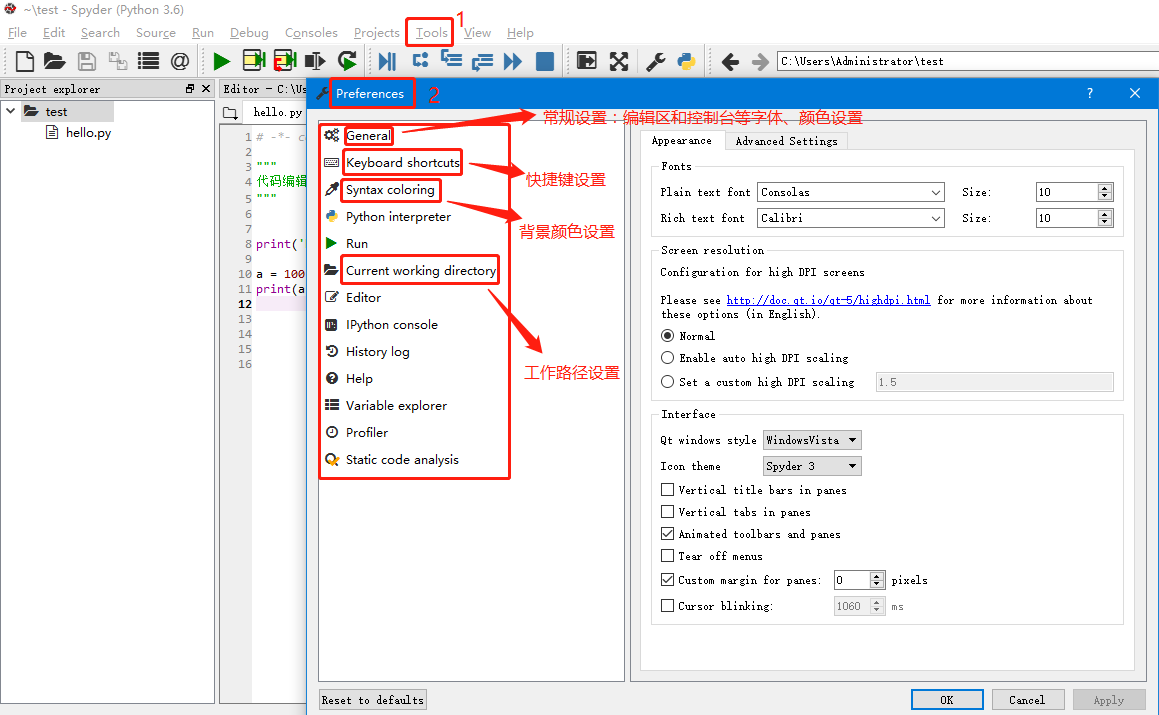The height and width of the screenshot is (715, 1159).
Task: Click the OK button
Action: point(947,699)
